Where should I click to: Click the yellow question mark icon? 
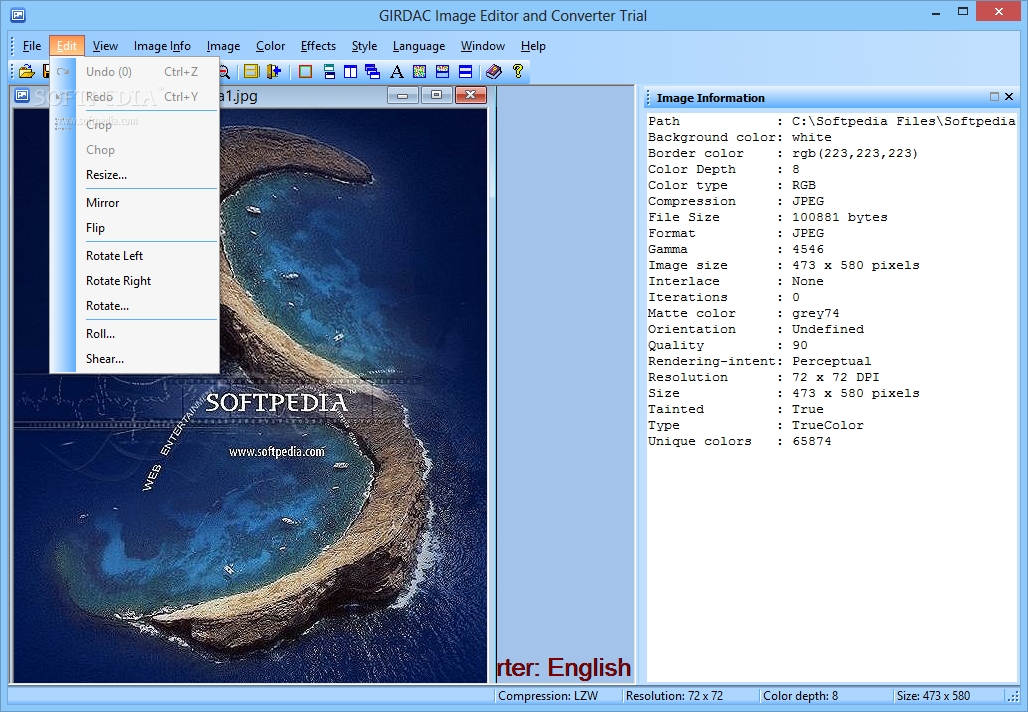point(518,71)
